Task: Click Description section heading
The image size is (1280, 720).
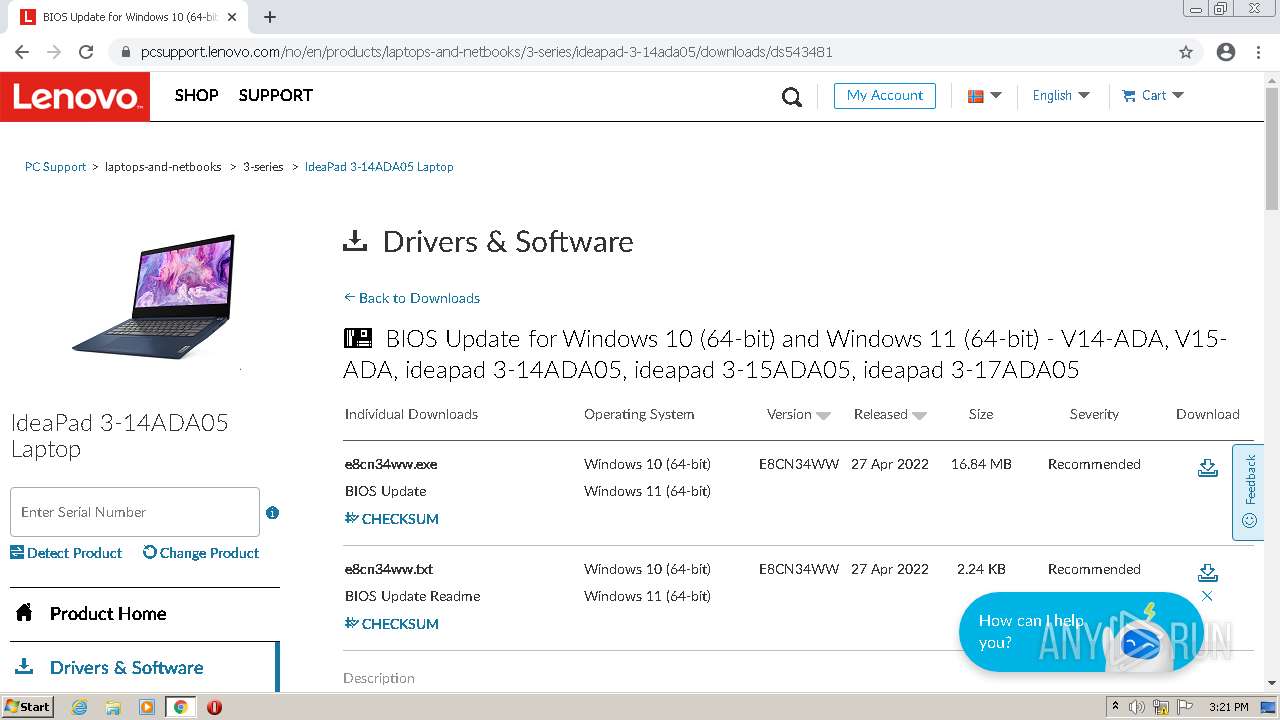Action: [x=379, y=678]
